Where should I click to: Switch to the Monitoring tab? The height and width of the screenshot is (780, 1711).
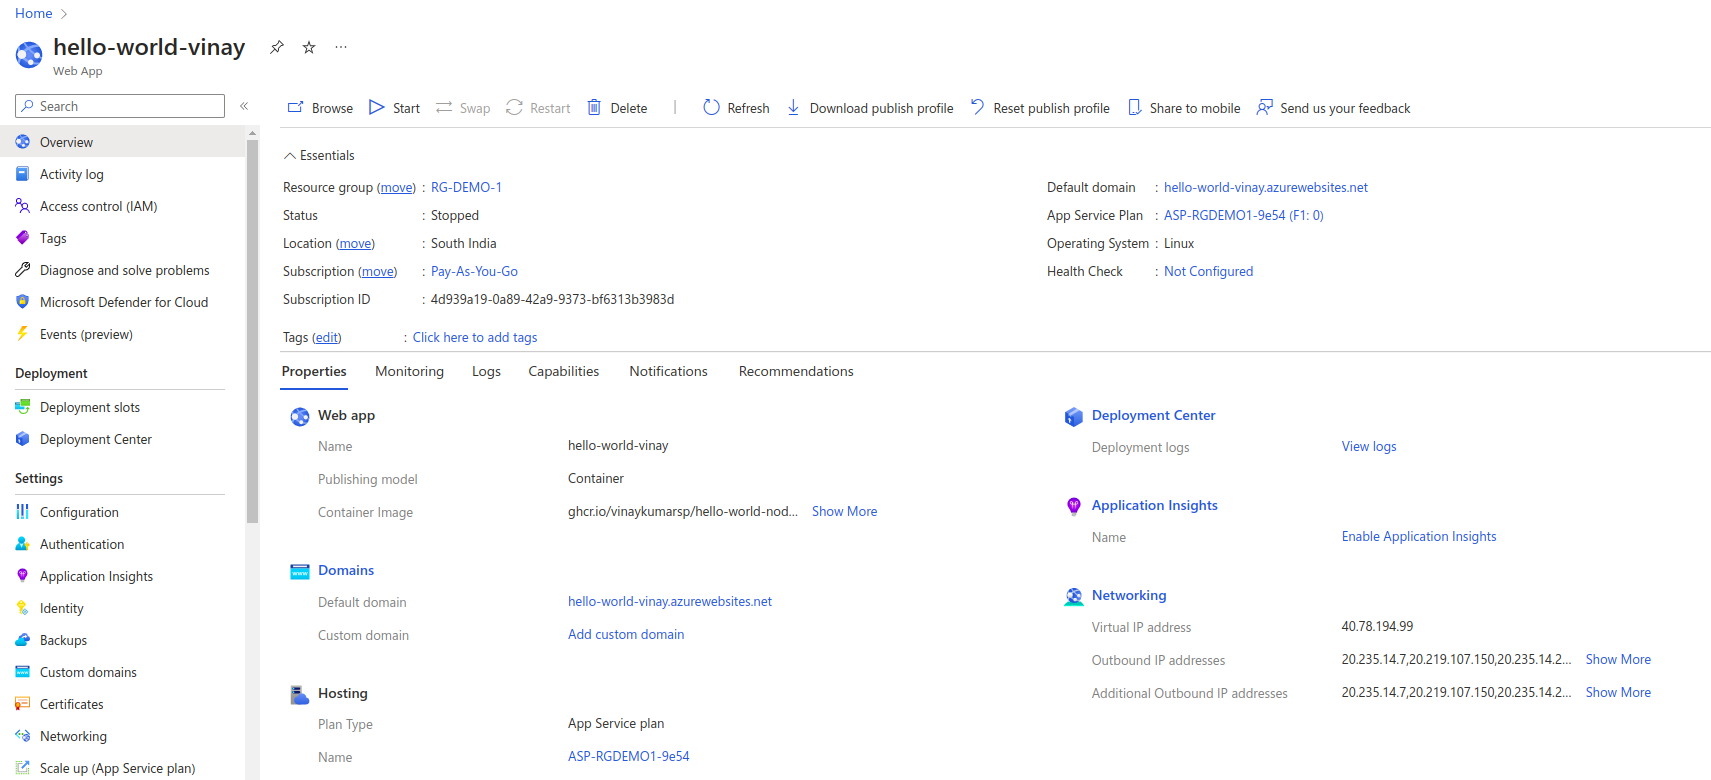coord(409,371)
